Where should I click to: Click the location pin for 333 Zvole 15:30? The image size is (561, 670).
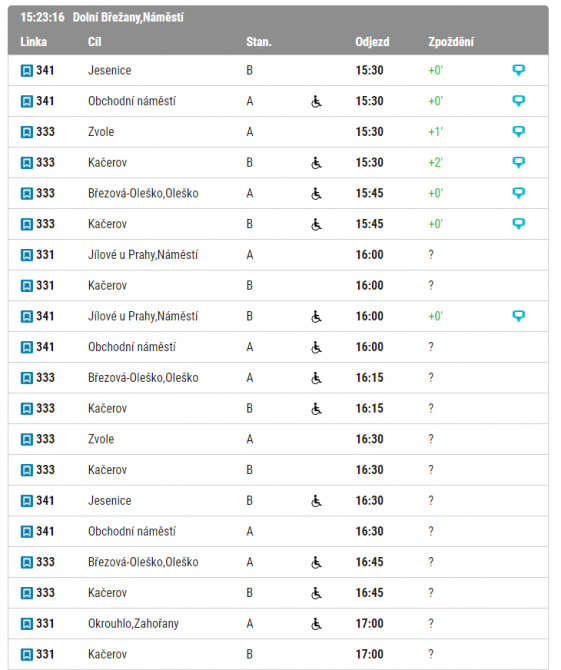tap(518, 132)
